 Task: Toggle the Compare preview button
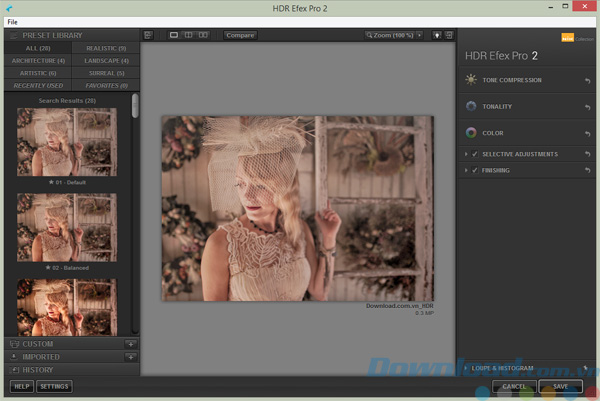click(240, 36)
